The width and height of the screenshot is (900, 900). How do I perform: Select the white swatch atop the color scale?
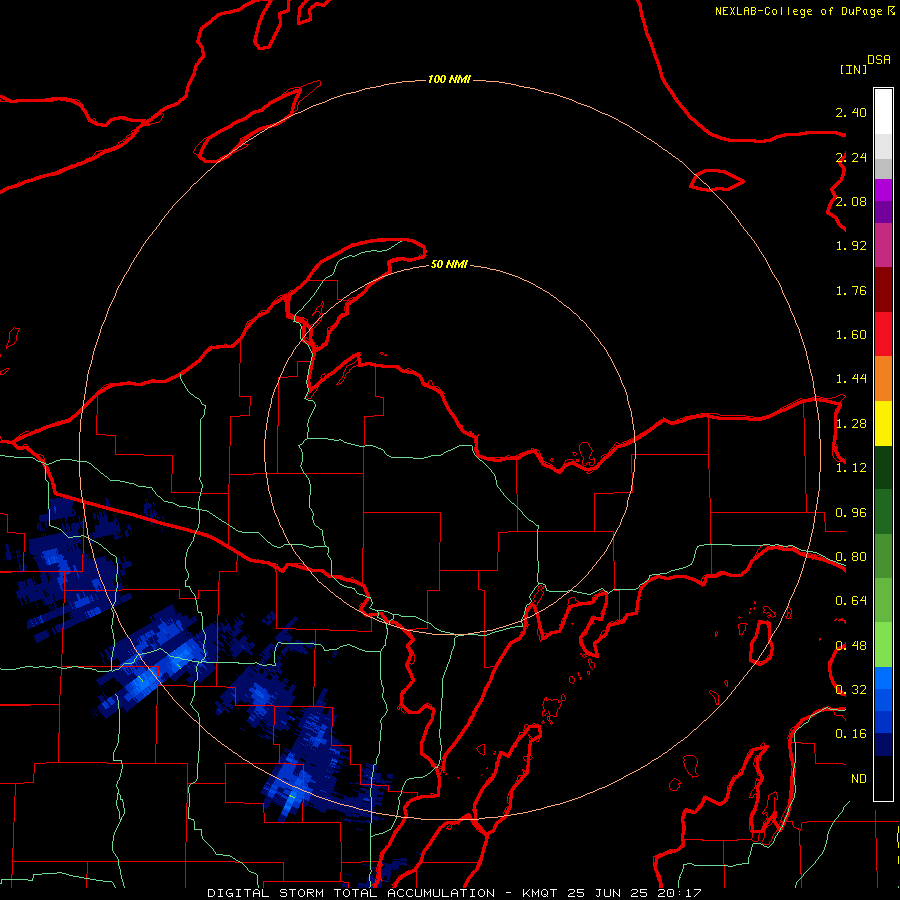point(883,112)
